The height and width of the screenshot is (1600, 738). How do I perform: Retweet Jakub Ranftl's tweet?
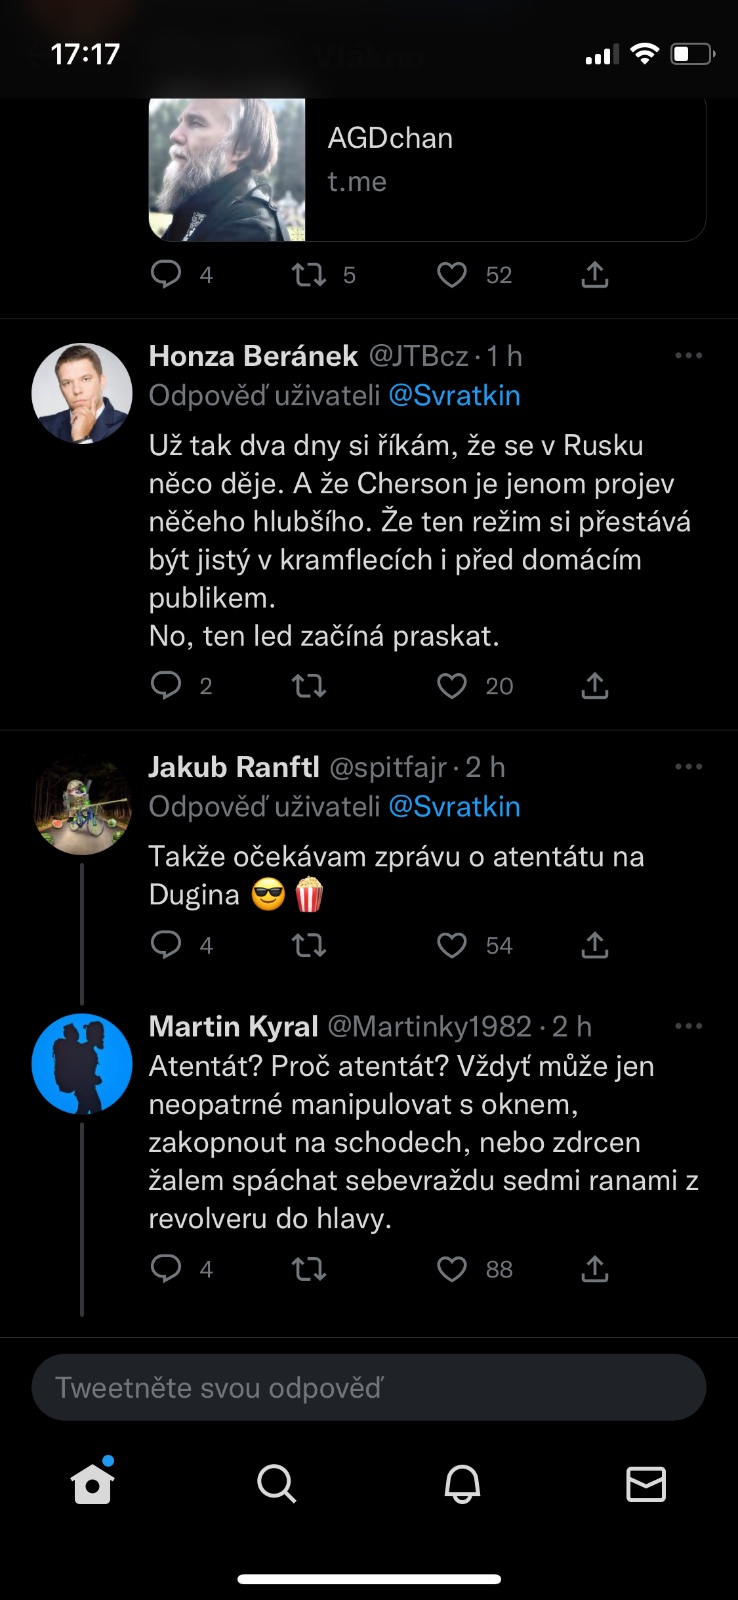(309, 945)
